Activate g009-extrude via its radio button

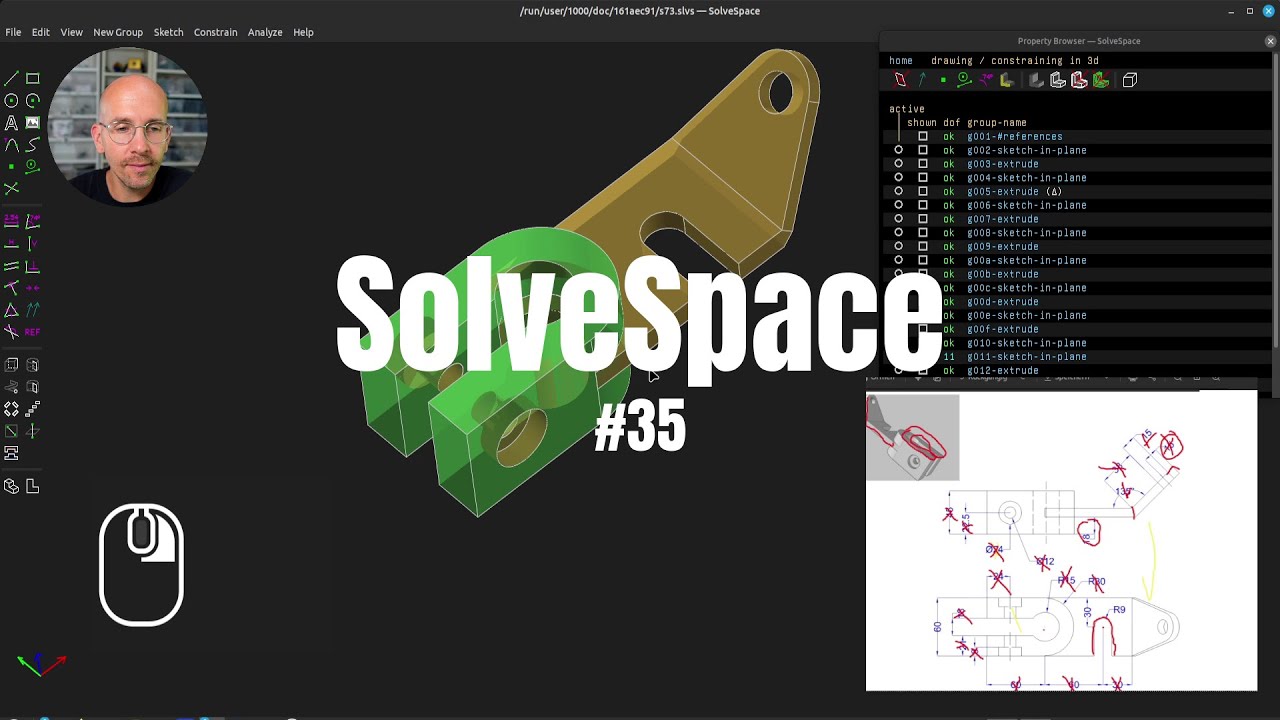[x=898, y=247]
